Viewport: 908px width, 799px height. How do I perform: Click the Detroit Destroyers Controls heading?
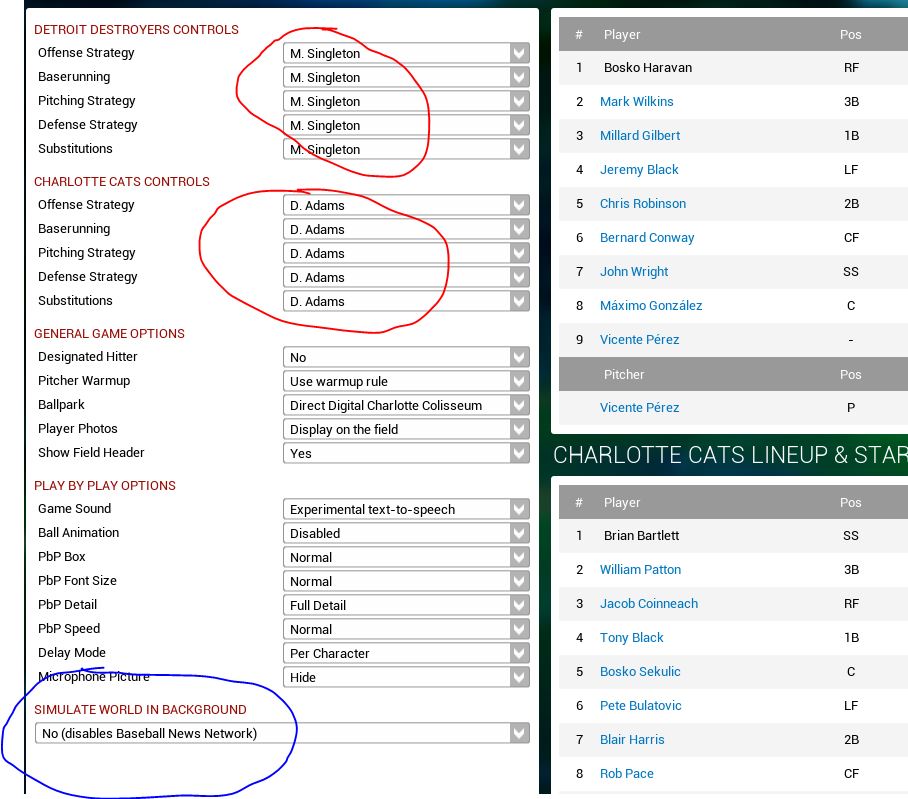click(136, 30)
